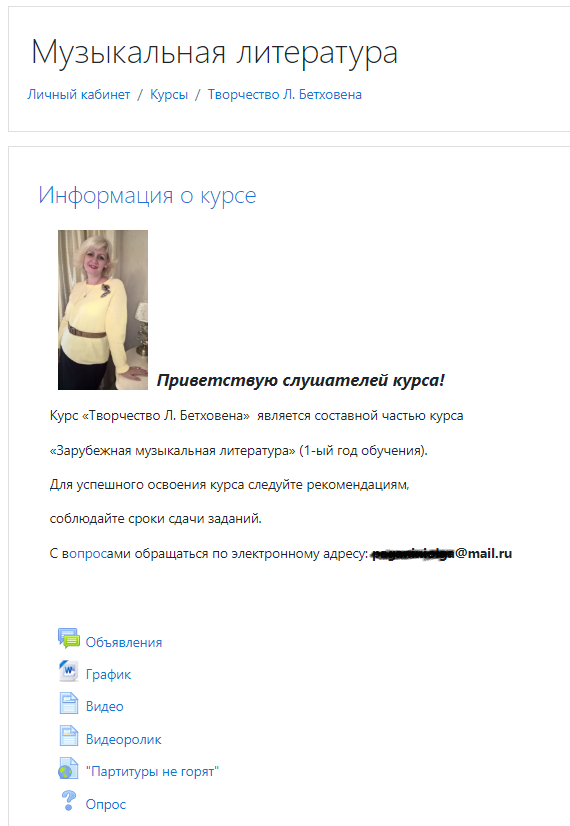This screenshot has height=826, width=570.
Task: Click the Приветствую слушателей курса! text
Action: point(301,380)
